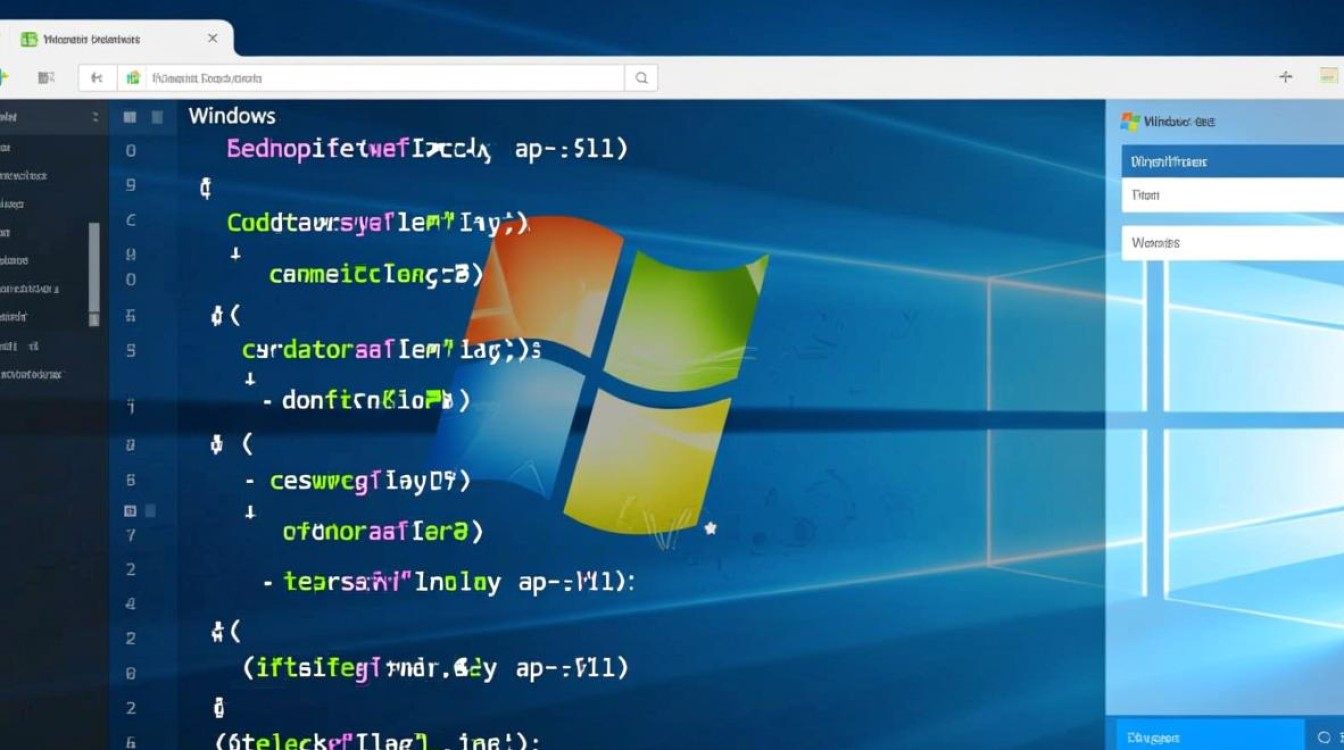The width and height of the screenshot is (1344, 750).
Task: Click the small square marker in line gutter
Action: [130, 511]
